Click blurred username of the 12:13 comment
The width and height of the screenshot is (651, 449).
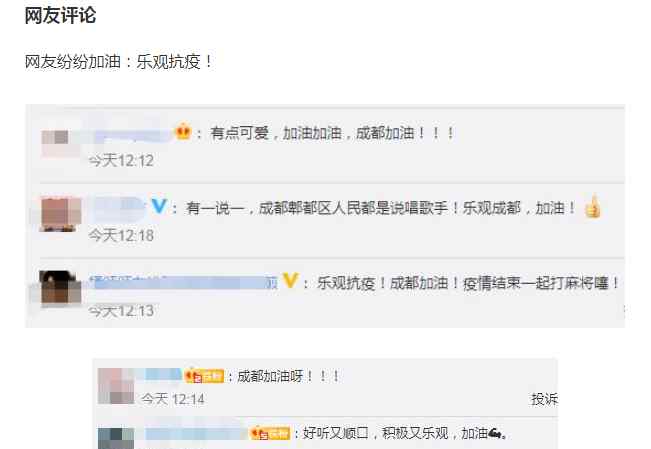pos(184,282)
